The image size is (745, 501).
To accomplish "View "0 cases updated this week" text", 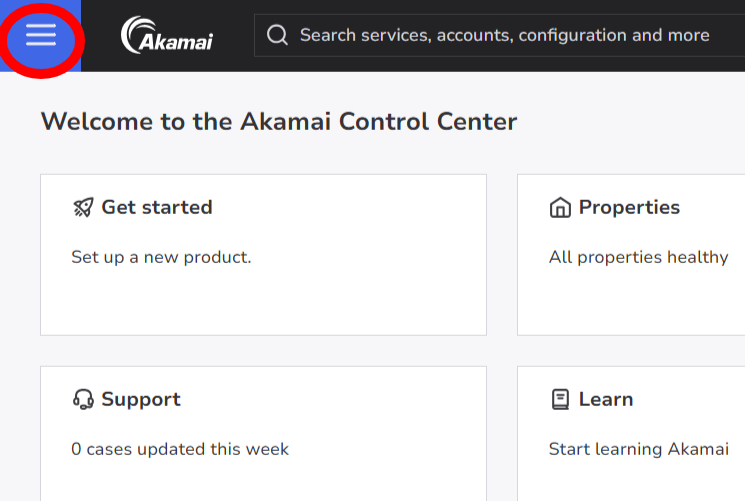I will (x=180, y=449).
